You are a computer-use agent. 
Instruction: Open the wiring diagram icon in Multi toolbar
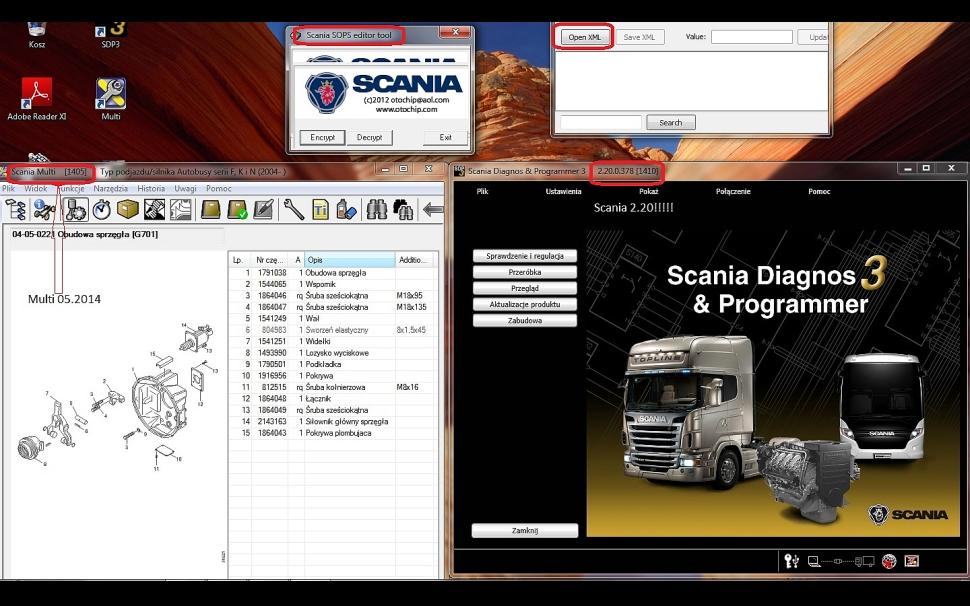point(180,210)
